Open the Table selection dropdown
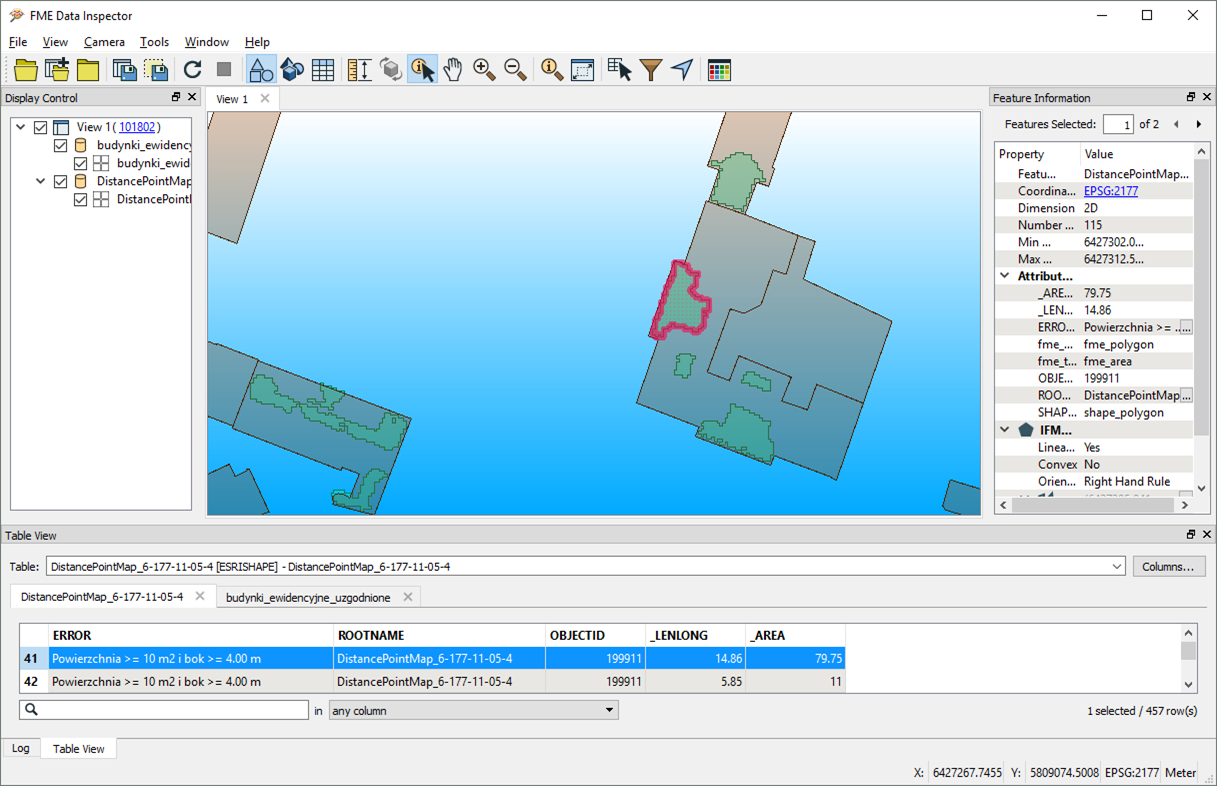Viewport: 1217px width, 786px height. point(1116,567)
